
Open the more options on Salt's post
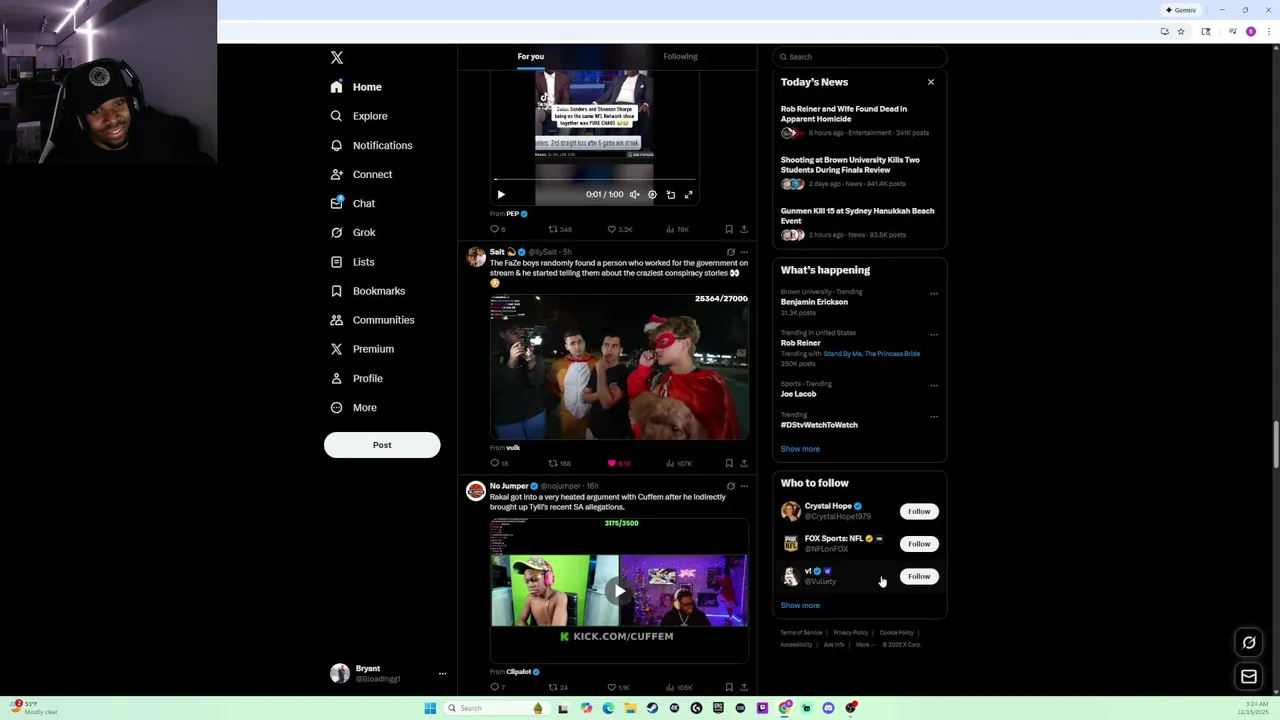[743, 252]
